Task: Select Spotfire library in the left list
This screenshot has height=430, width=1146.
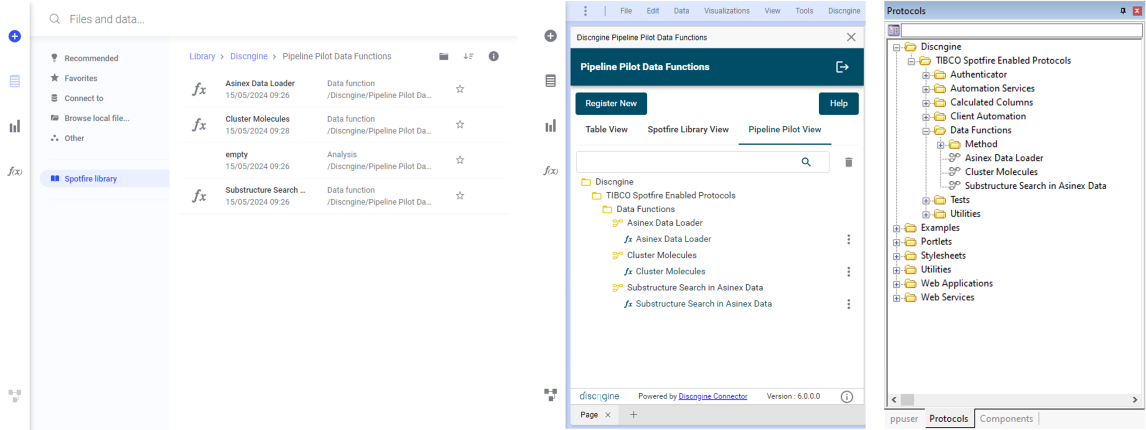Action: point(105,178)
